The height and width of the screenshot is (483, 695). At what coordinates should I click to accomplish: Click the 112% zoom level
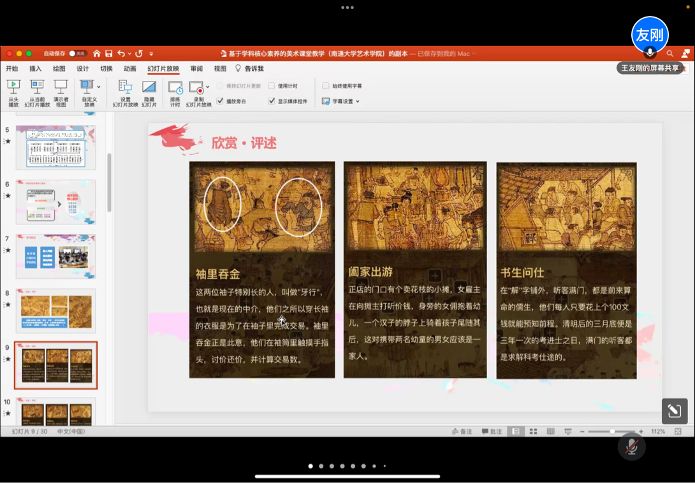click(x=658, y=431)
